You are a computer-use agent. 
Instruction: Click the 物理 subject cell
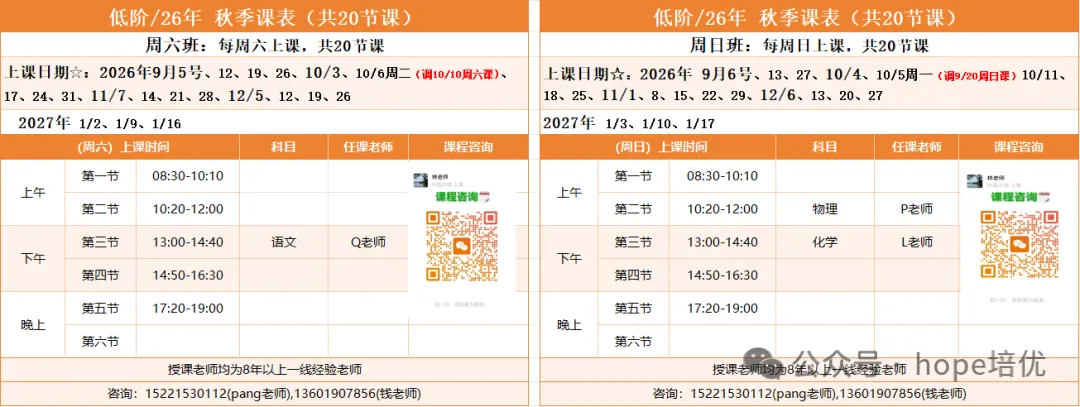tap(825, 209)
